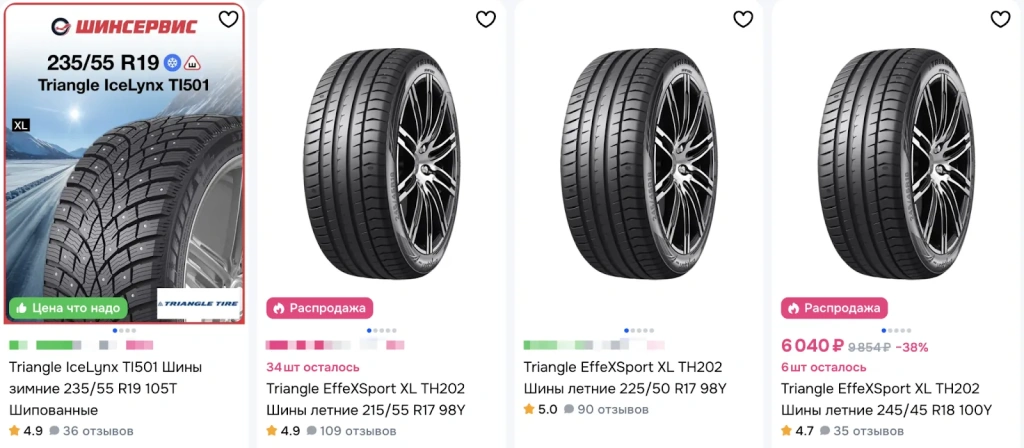Click image carousel dots under IceLynx photo

[124, 329]
